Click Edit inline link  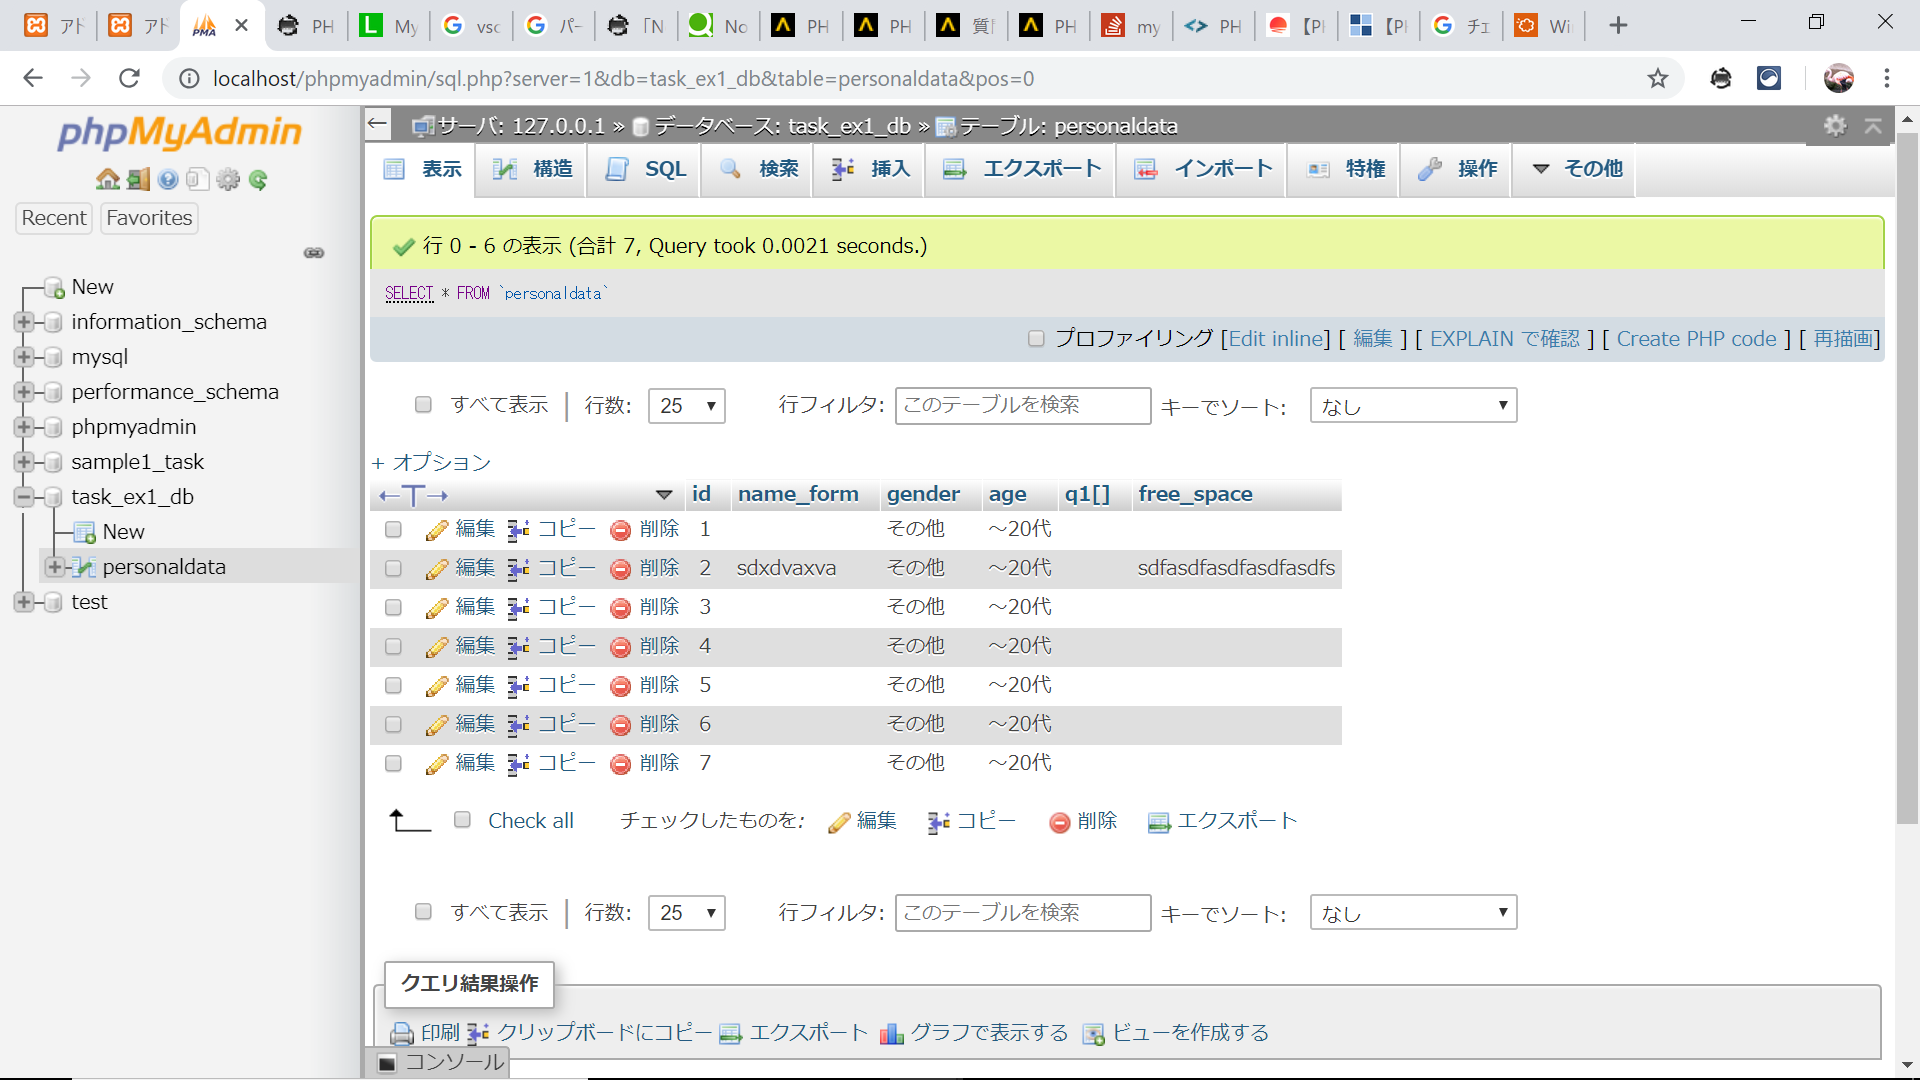click(1278, 339)
